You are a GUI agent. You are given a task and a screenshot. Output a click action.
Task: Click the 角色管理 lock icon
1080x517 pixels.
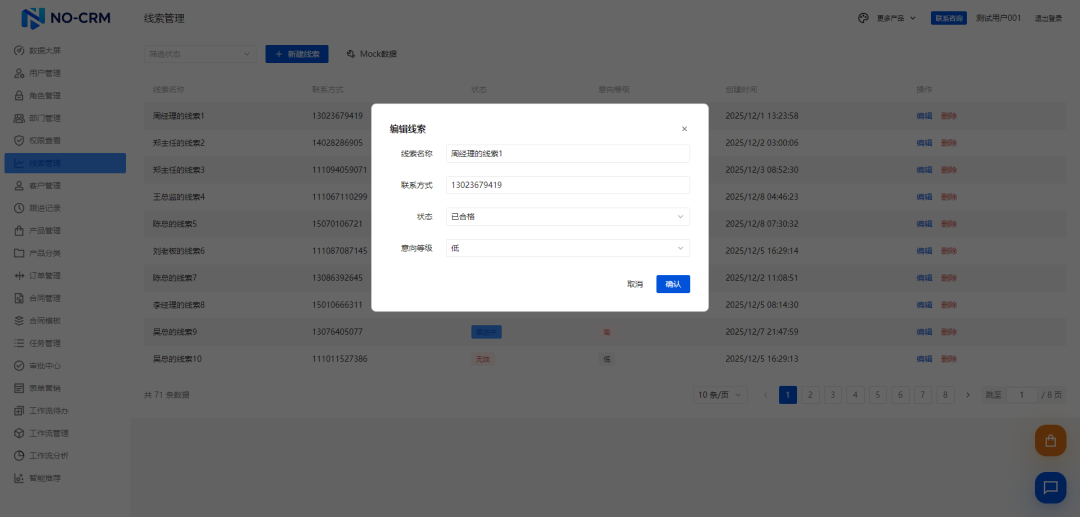pos(19,96)
